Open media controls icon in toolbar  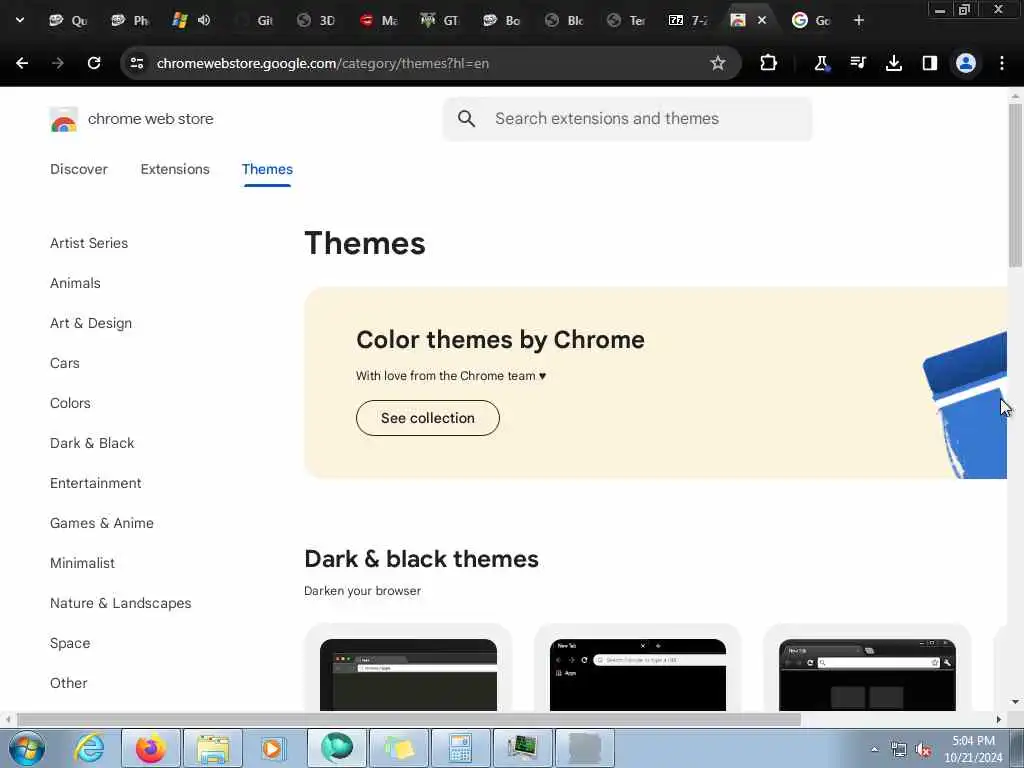coord(857,63)
